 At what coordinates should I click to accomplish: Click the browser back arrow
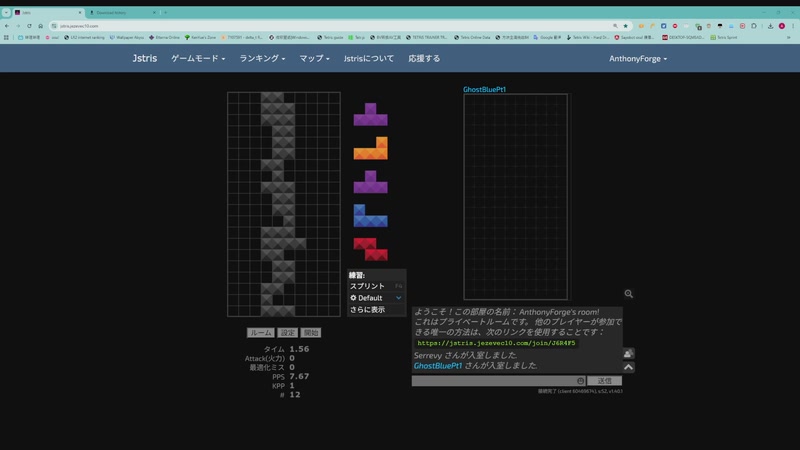[7, 26]
